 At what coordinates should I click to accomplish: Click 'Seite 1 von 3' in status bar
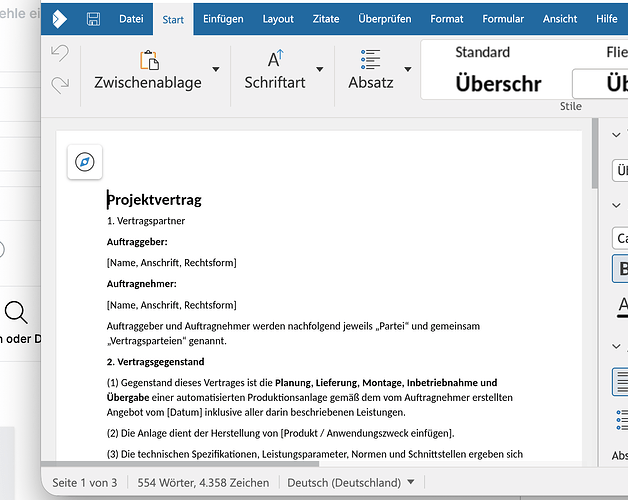85,482
